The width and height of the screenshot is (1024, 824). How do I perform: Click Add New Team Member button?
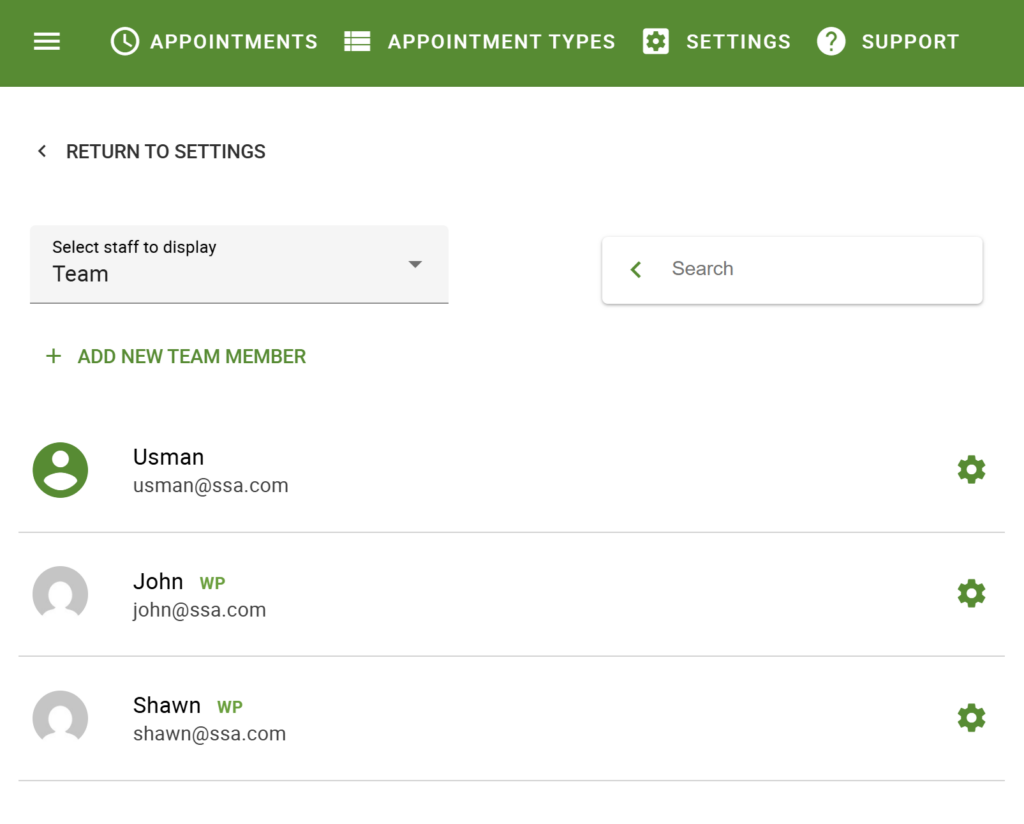(x=176, y=357)
